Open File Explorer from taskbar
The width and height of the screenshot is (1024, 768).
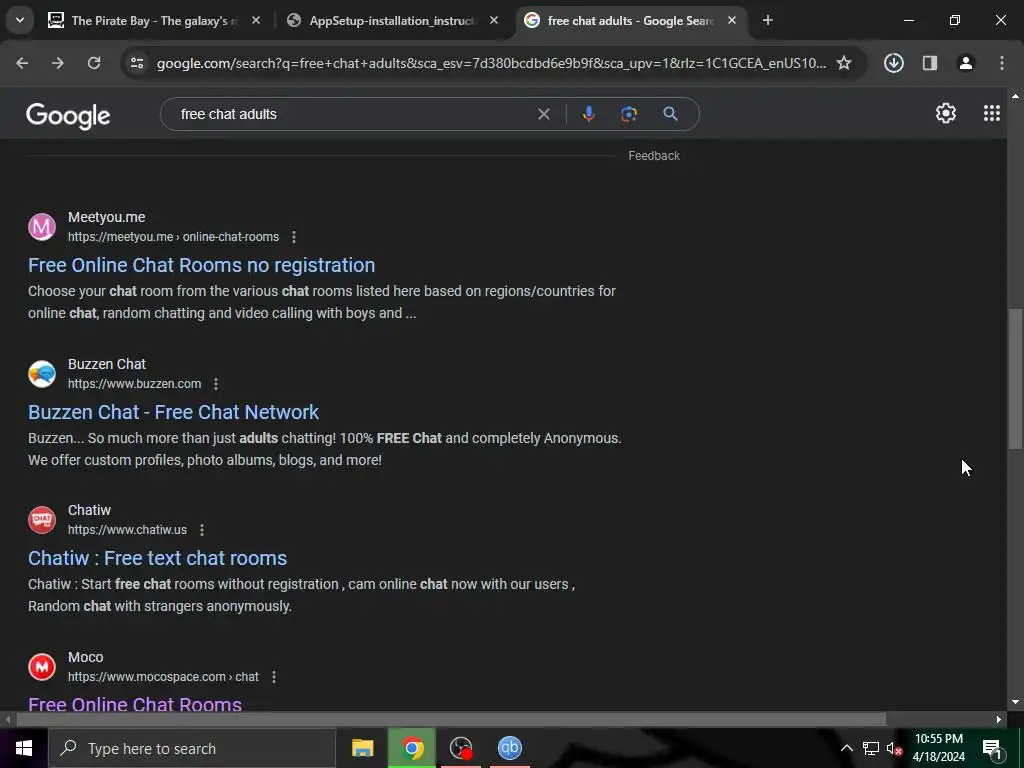[362, 748]
